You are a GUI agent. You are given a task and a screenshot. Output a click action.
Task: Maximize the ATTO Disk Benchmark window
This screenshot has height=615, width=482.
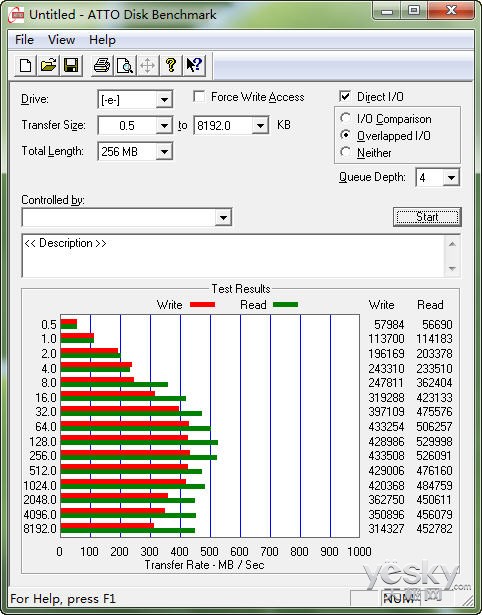[x=414, y=11]
